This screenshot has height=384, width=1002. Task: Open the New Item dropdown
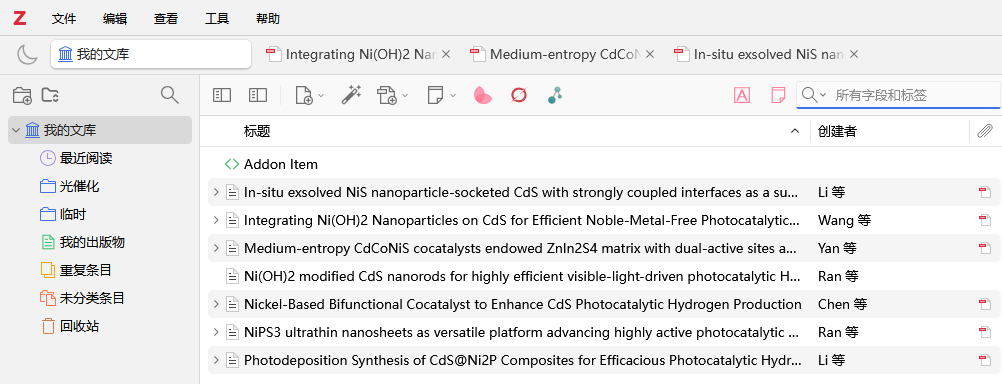coord(309,96)
